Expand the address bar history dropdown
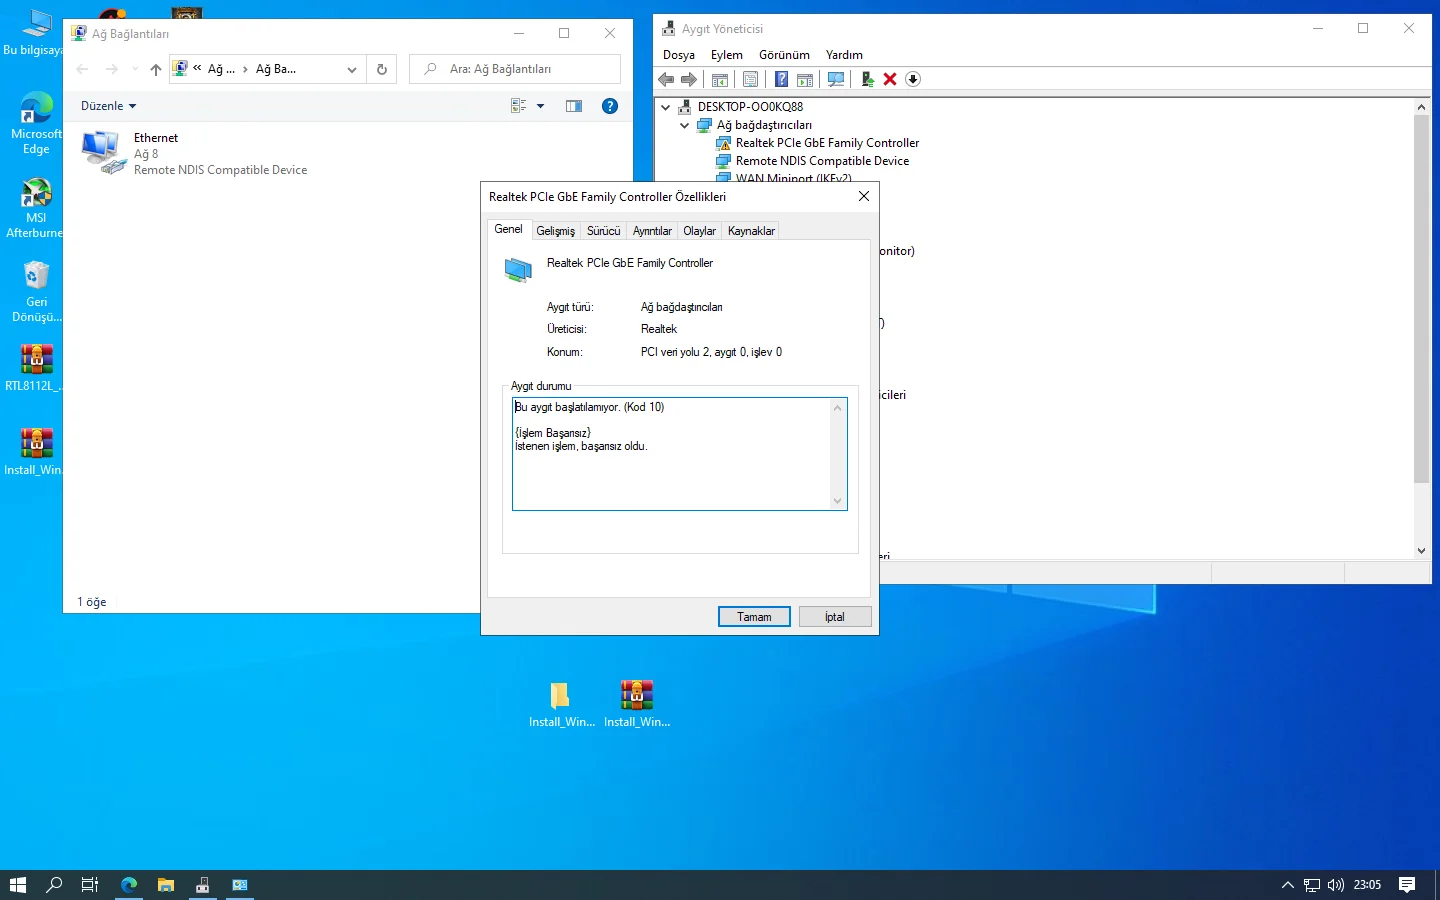This screenshot has height=900, width=1440. point(351,69)
